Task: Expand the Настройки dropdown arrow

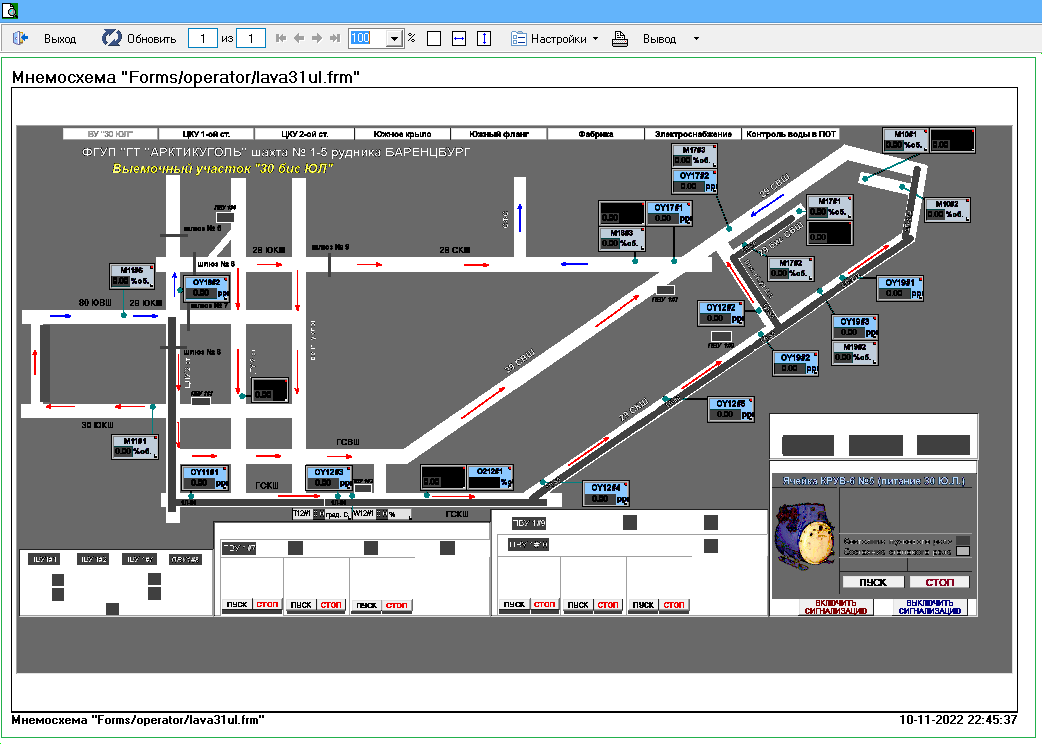Action: (x=595, y=39)
